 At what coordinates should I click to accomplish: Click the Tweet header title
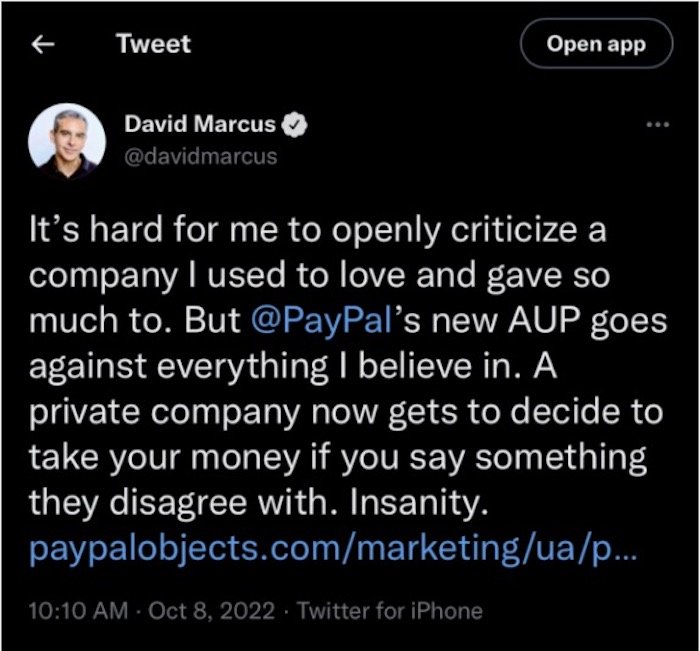coord(152,44)
